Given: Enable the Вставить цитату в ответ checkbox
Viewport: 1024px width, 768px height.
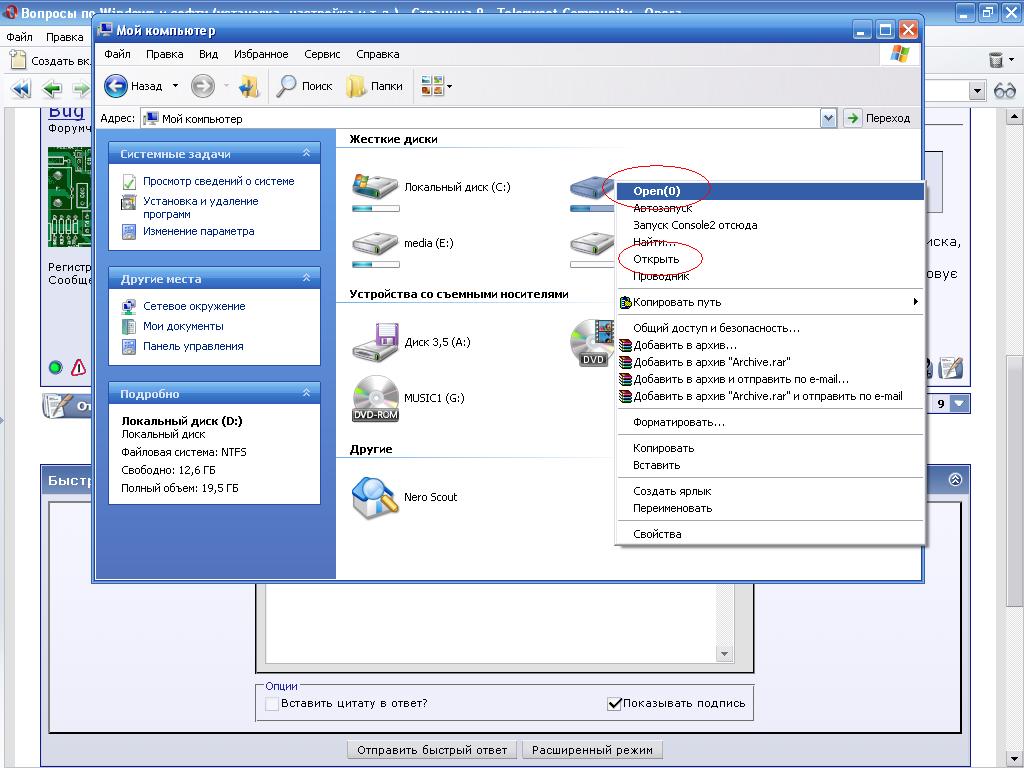Looking at the screenshot, I should 272,703.
